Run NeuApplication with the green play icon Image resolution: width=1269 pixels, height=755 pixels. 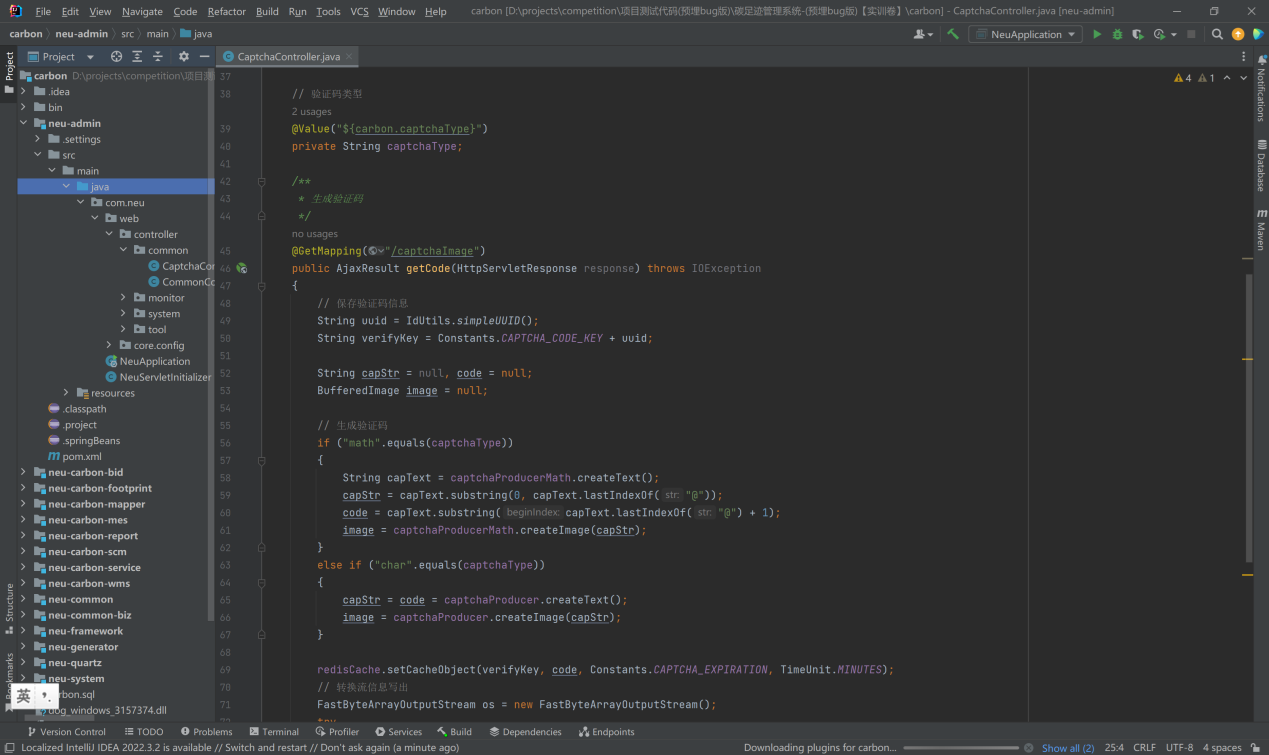click(1097, 34)
